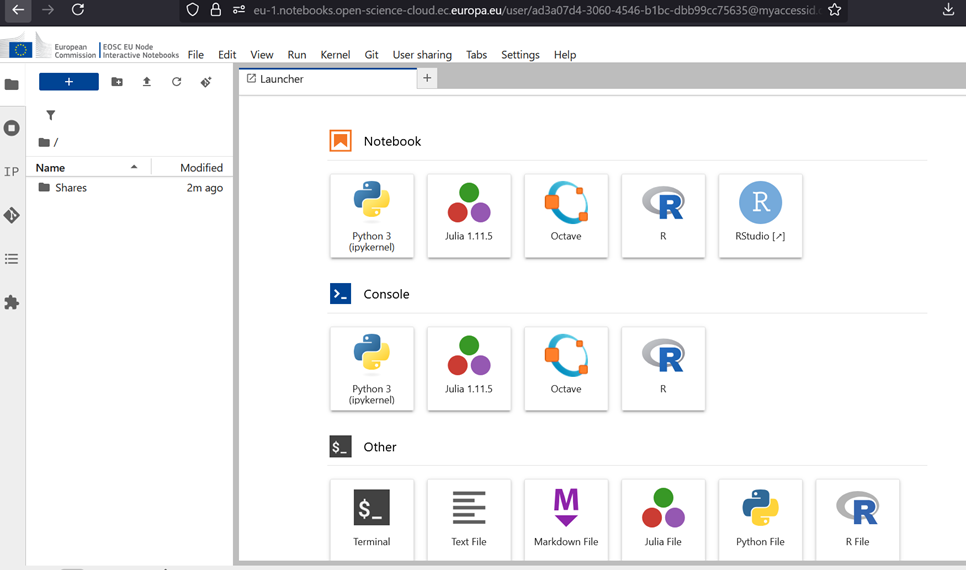Viewport: 966px width, 570px height.
Task: Open the Table of Contents sidebar
Action: click(x=12, y=259)
